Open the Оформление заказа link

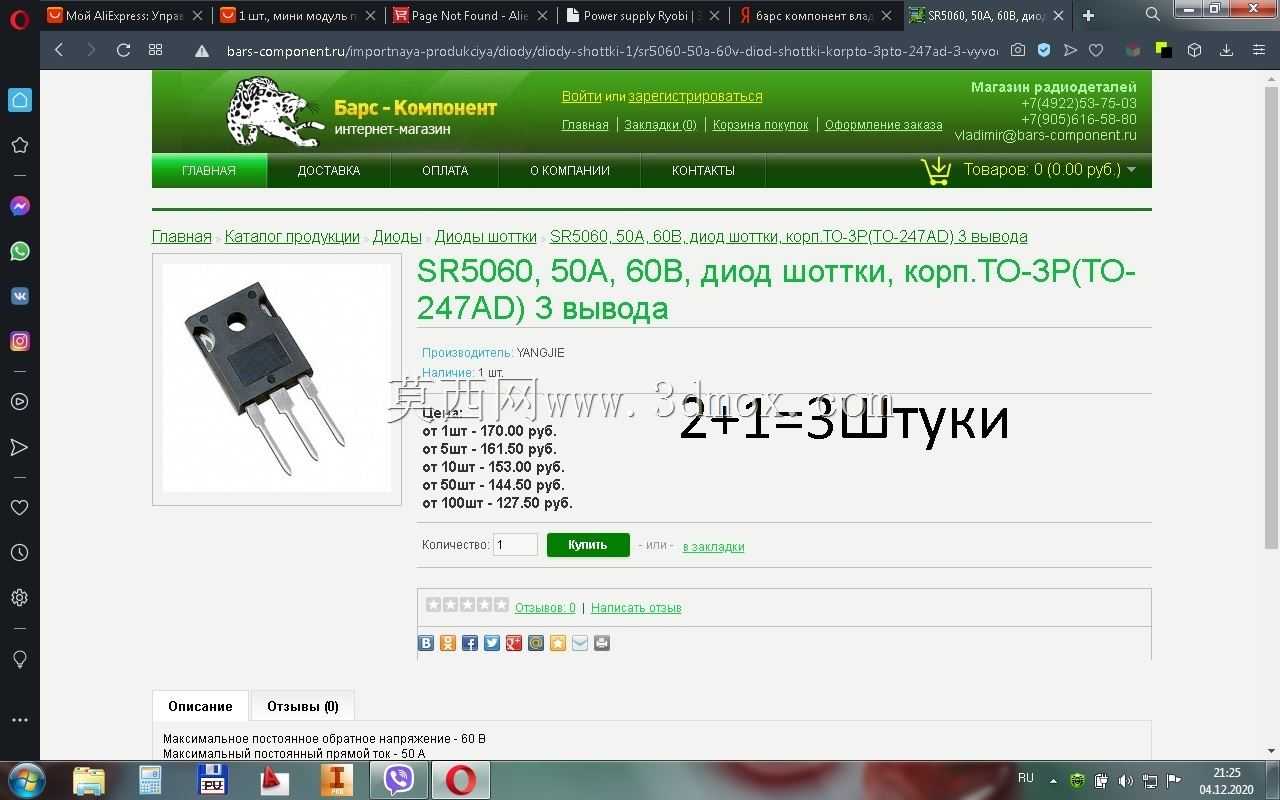point(884,125)
